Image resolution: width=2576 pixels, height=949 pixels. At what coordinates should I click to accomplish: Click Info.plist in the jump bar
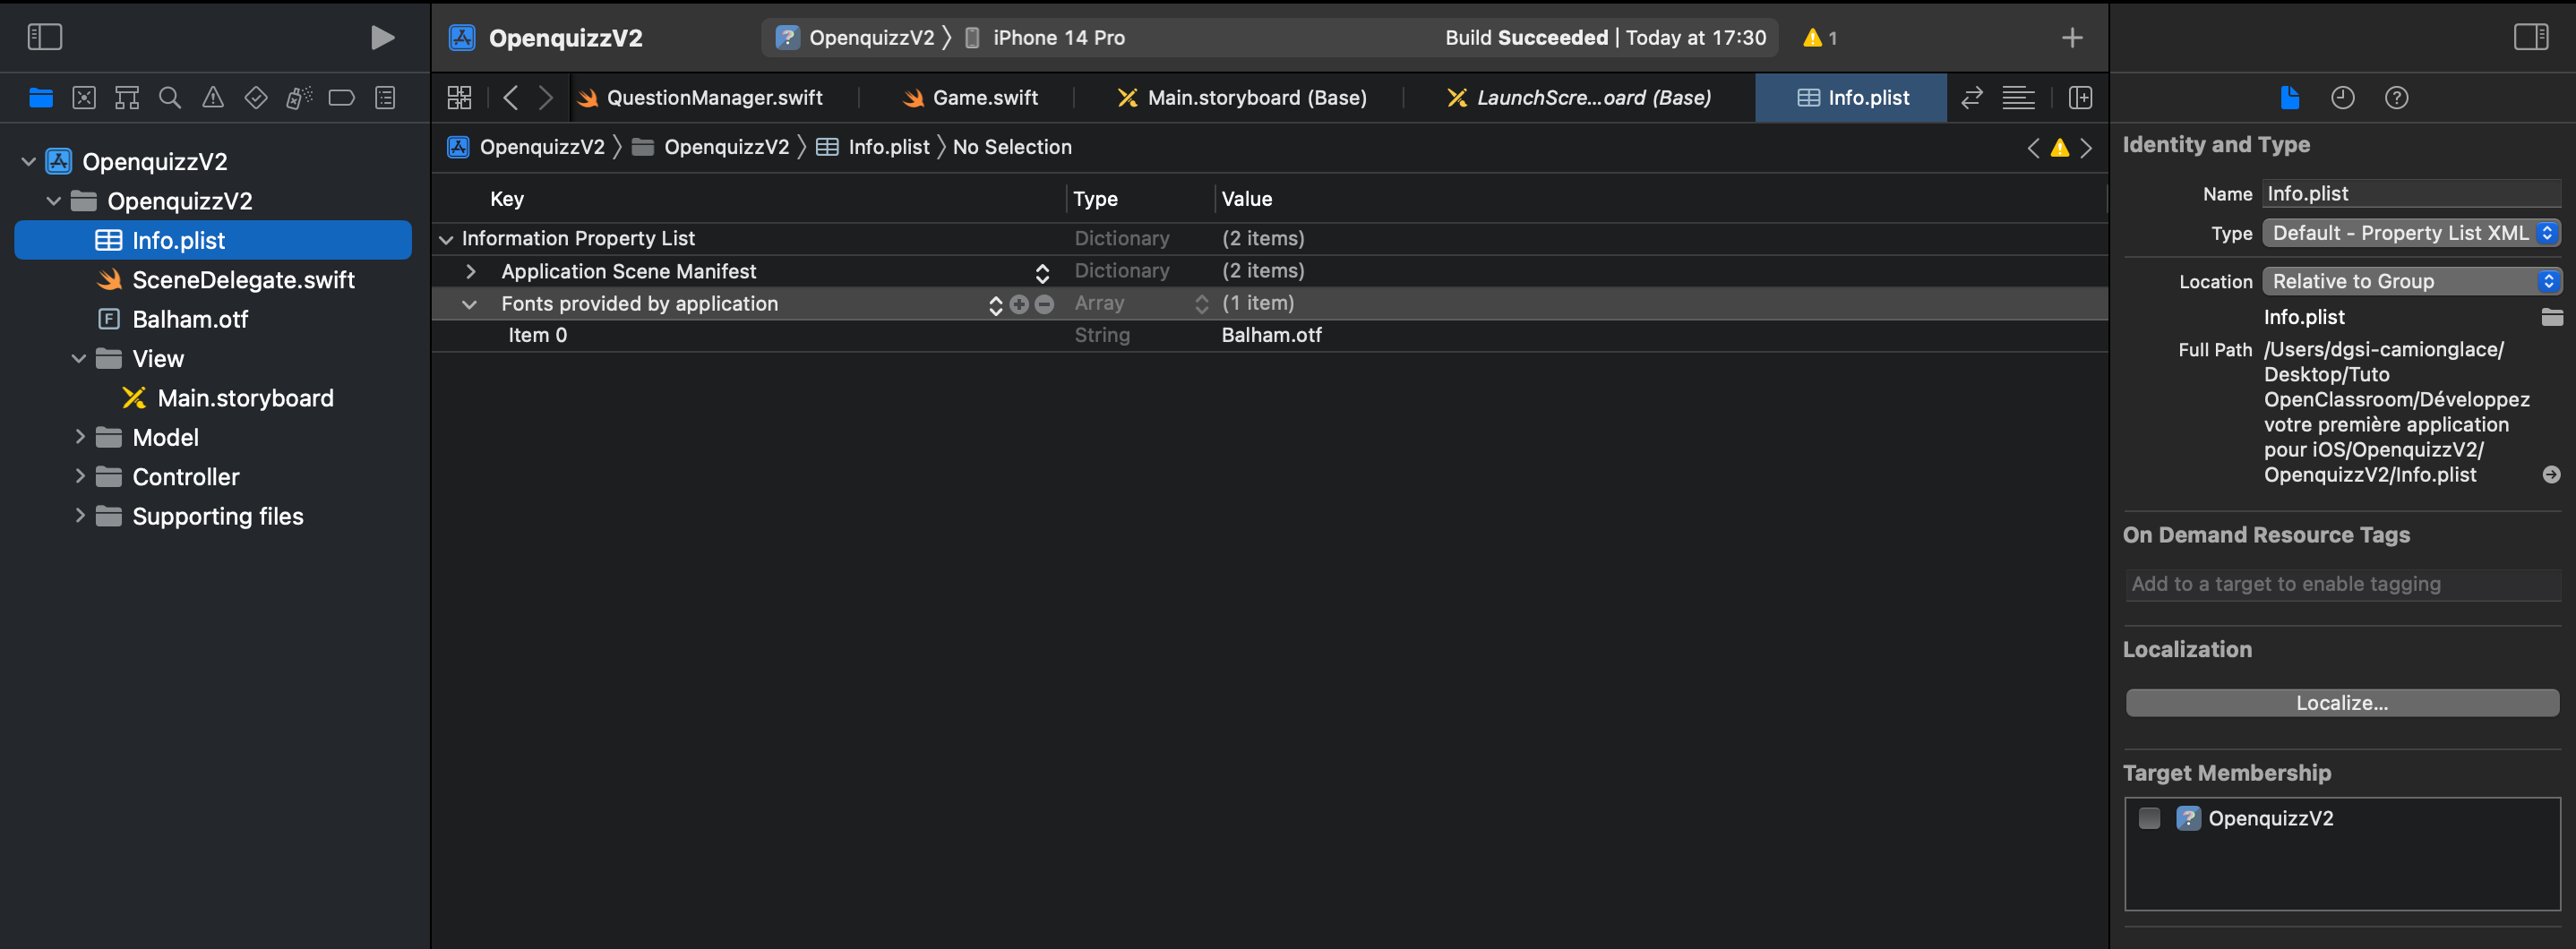coord(873,147)
